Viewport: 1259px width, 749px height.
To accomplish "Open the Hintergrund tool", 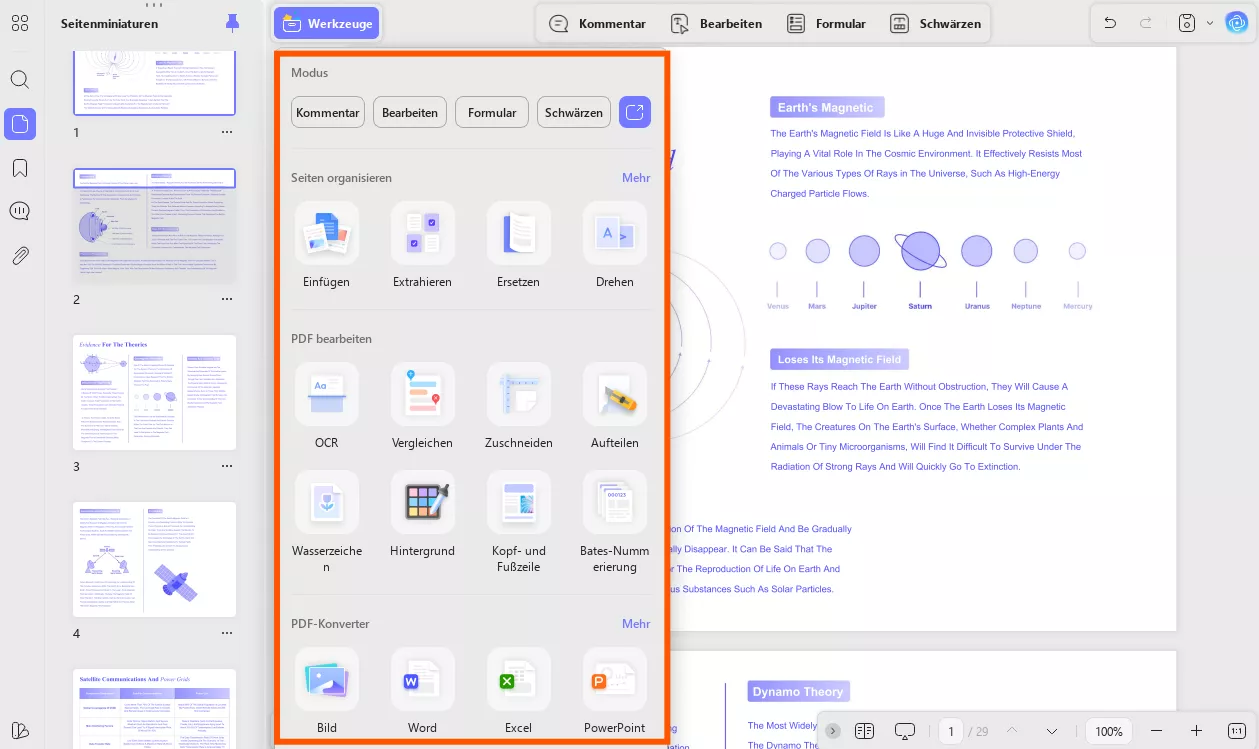I will [x=423, y=515].
